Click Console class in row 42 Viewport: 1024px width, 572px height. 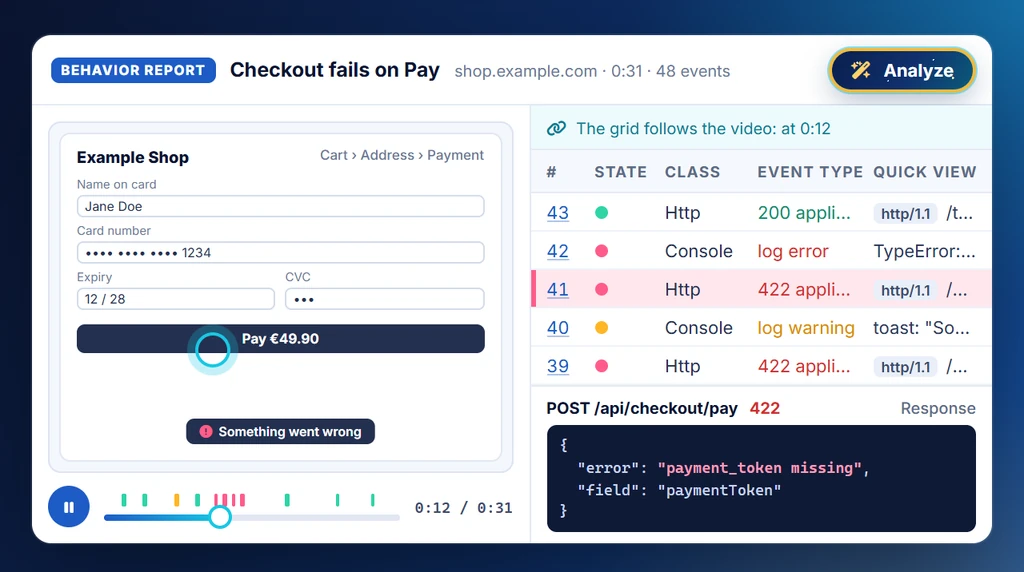(699, 251)
